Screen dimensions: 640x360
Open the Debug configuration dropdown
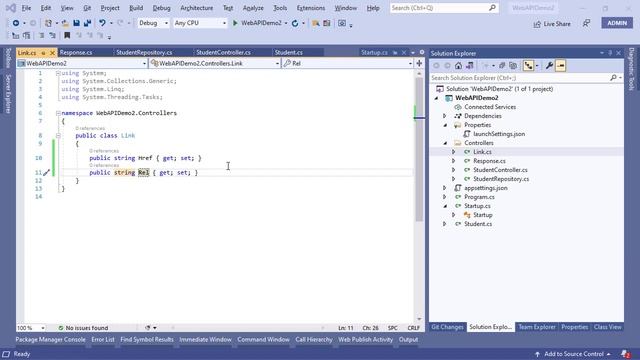click(153, 23)
